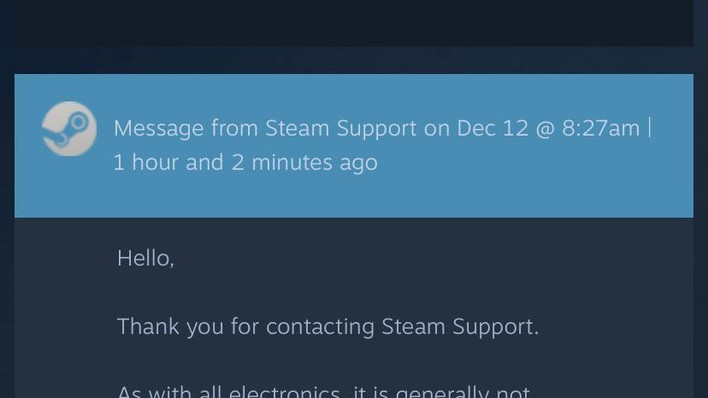Click the word 'electronics' in the message

284,391
